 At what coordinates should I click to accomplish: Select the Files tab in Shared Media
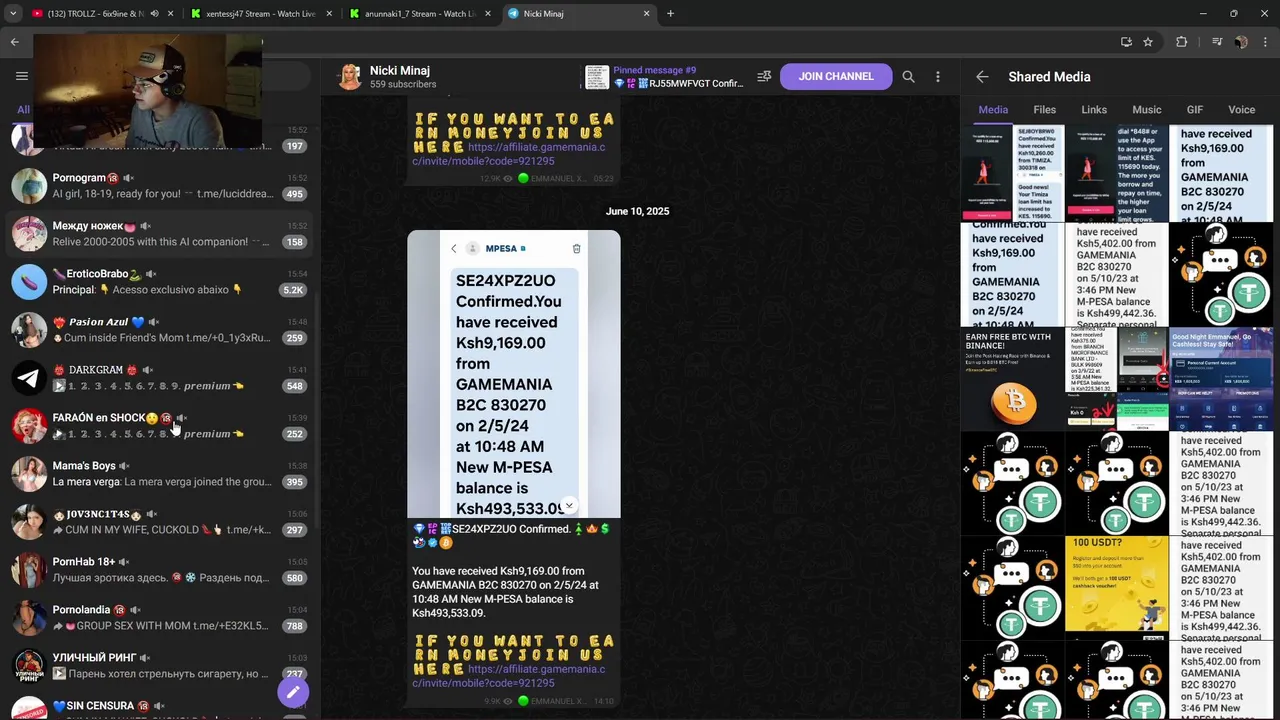click(1045, 110)
